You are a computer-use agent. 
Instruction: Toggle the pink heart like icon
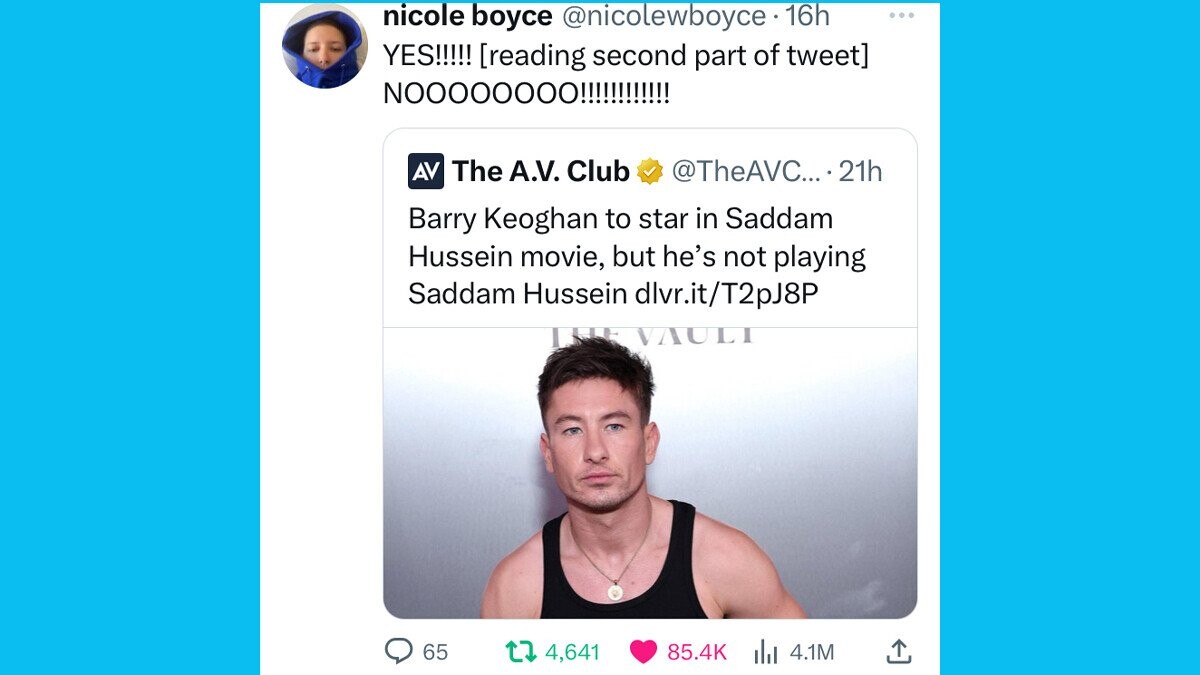pyautogui.click(x=643, y=652)
